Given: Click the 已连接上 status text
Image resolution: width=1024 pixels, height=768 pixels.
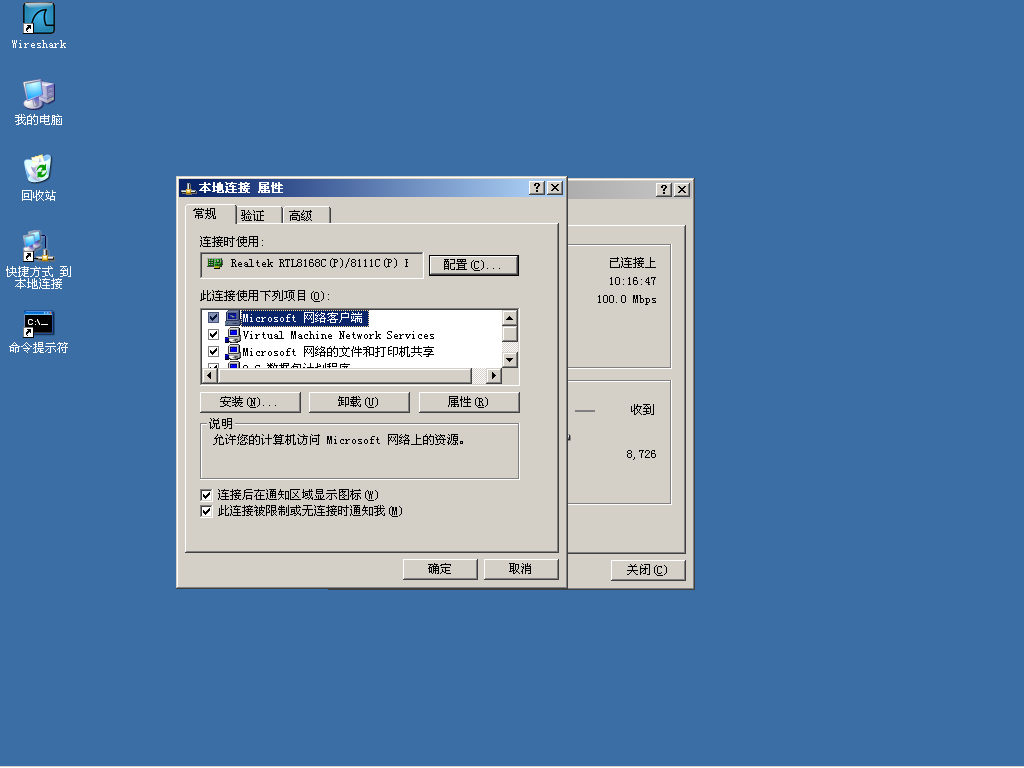Looking at the screenshot, I should pos(632,263).
